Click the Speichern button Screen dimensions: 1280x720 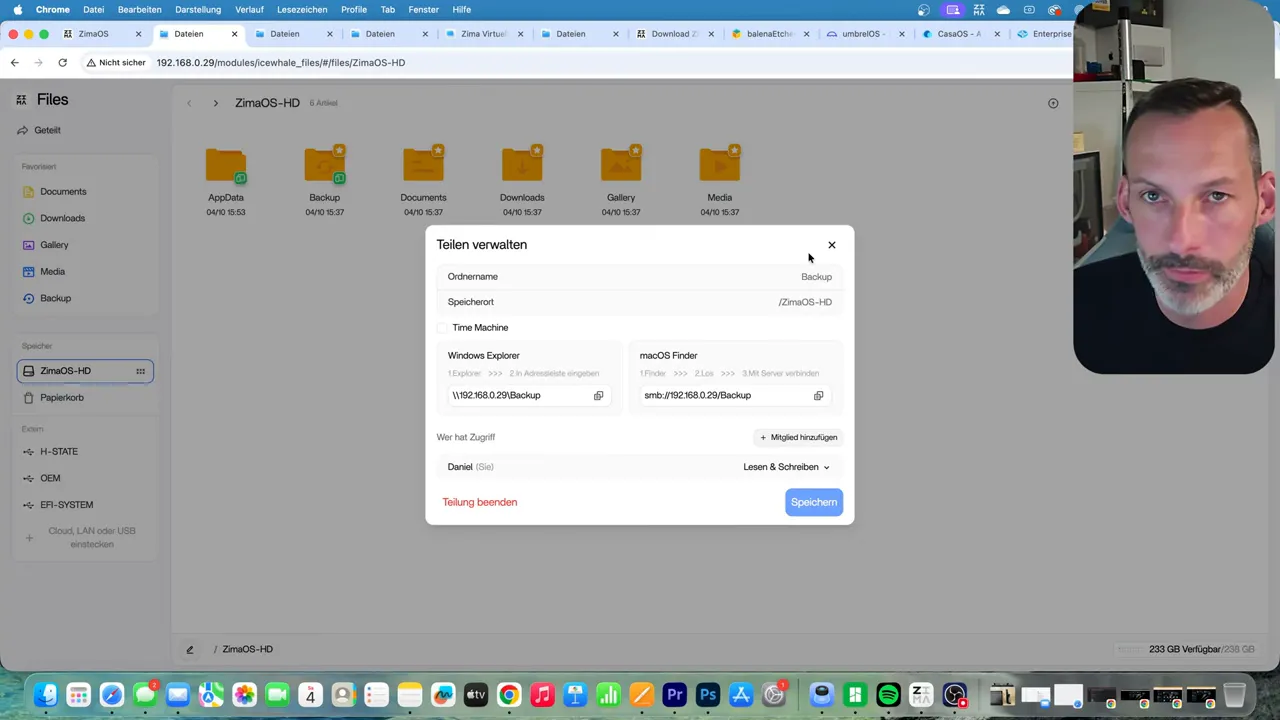pos(813,502)
